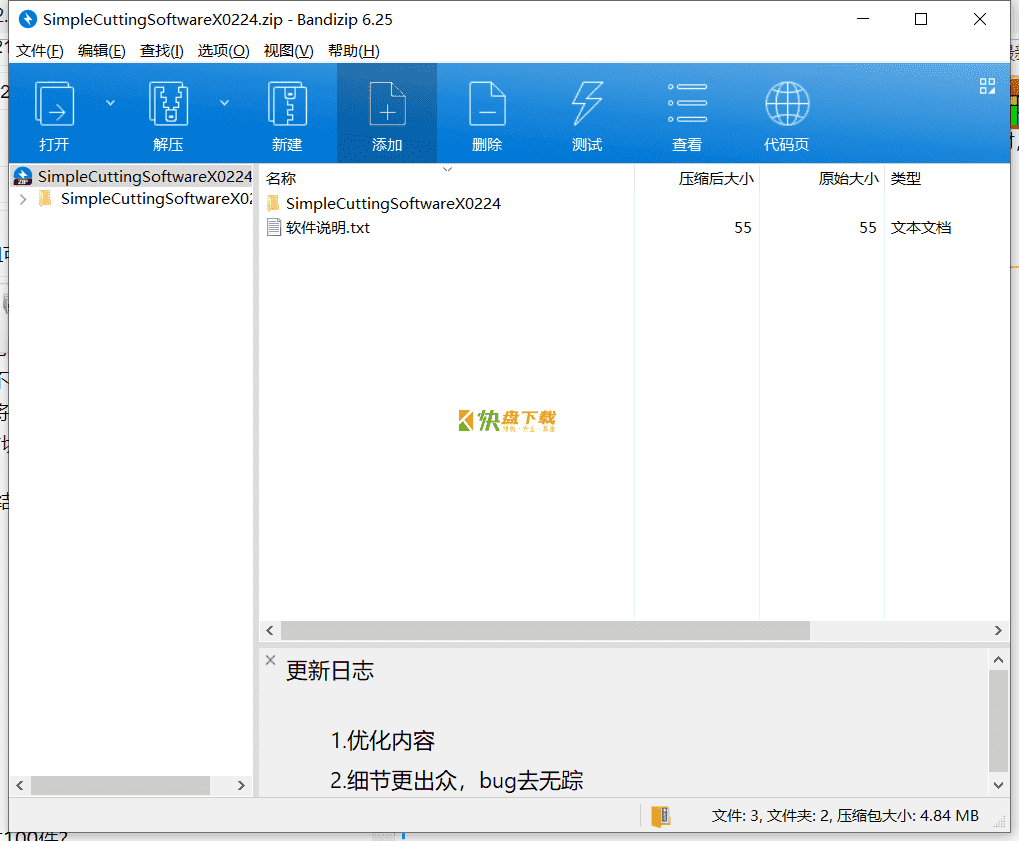This screenshot has width=1019, height=841.
Task: Open the 选项(O) menu
Action: tap(224, 51)
